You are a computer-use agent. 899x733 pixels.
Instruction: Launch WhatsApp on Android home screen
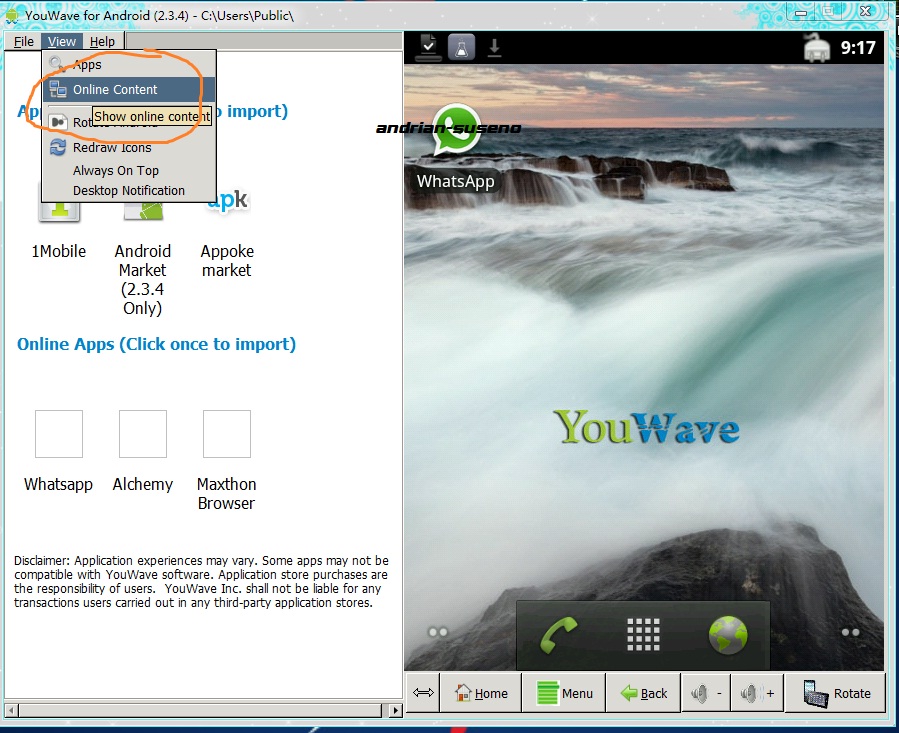[x=456, y=148]
